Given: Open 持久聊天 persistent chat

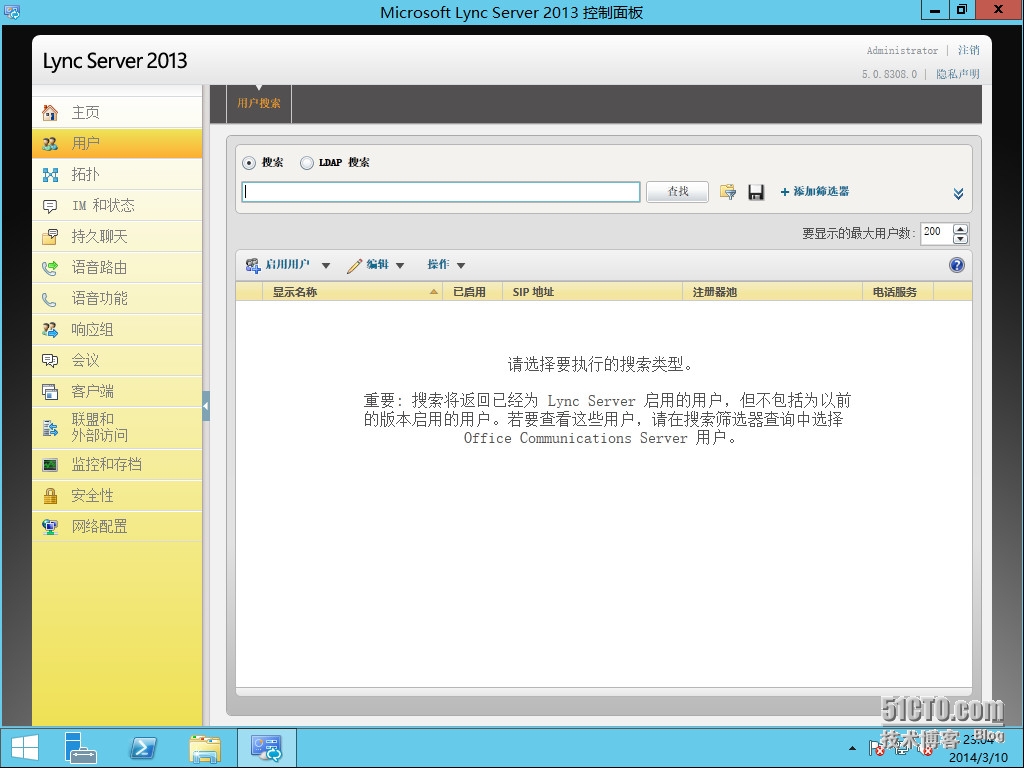Looking at the screenshot, I should [117, 236].
